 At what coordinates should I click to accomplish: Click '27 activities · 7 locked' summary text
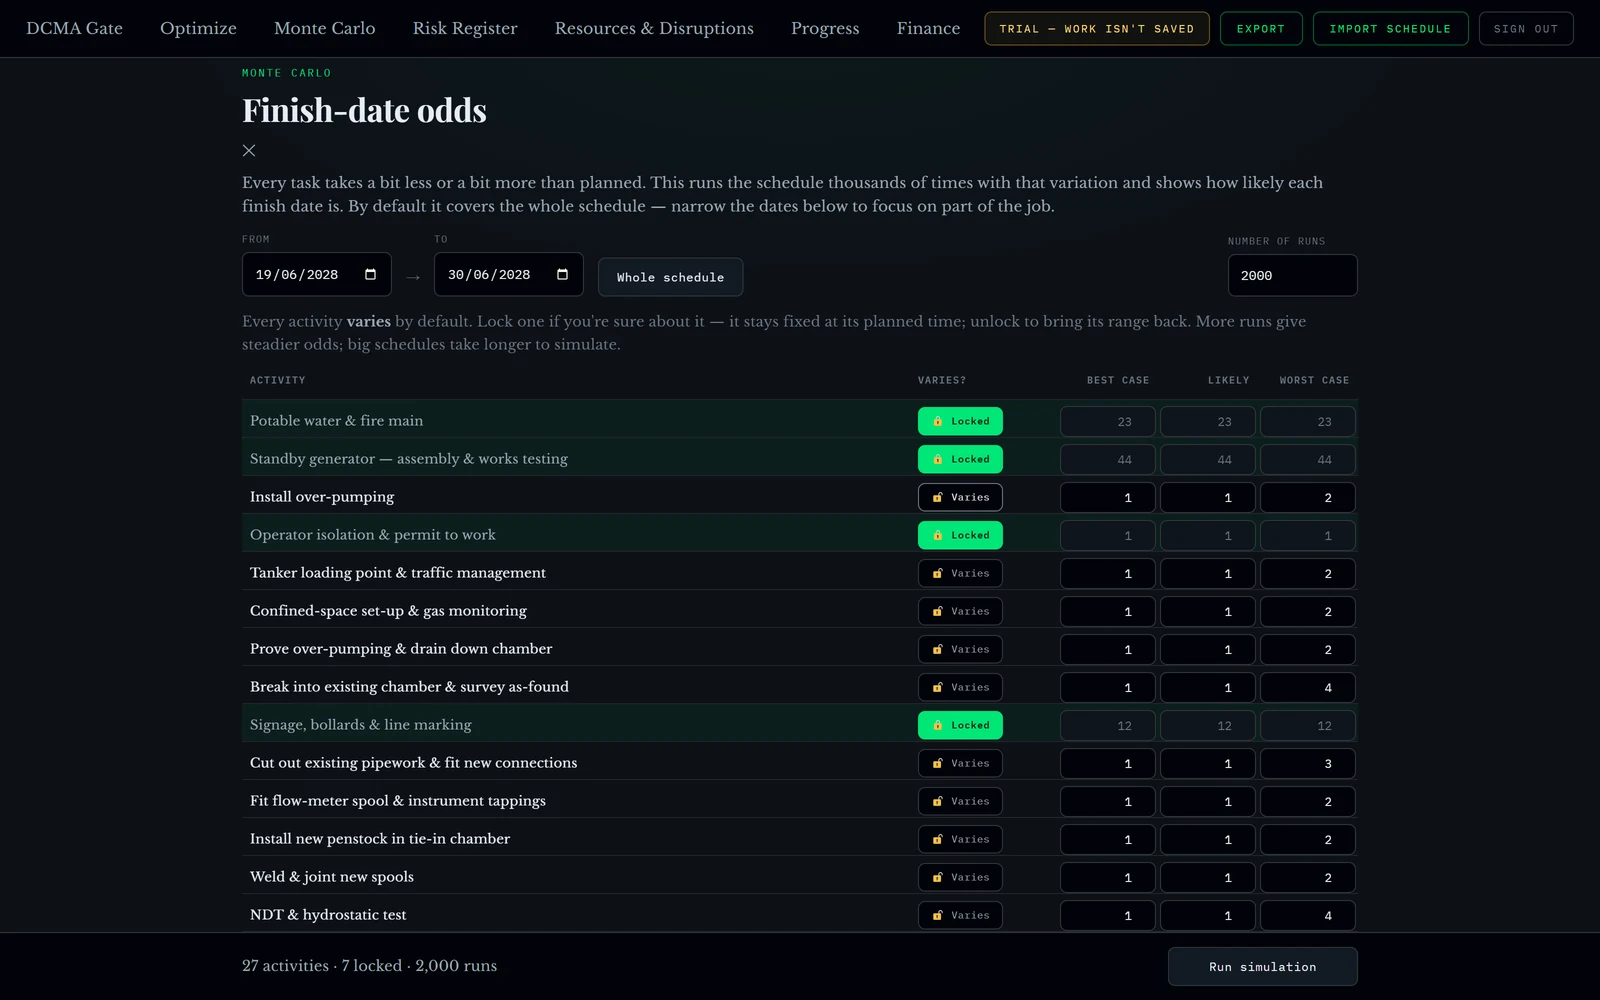(322, 966)
